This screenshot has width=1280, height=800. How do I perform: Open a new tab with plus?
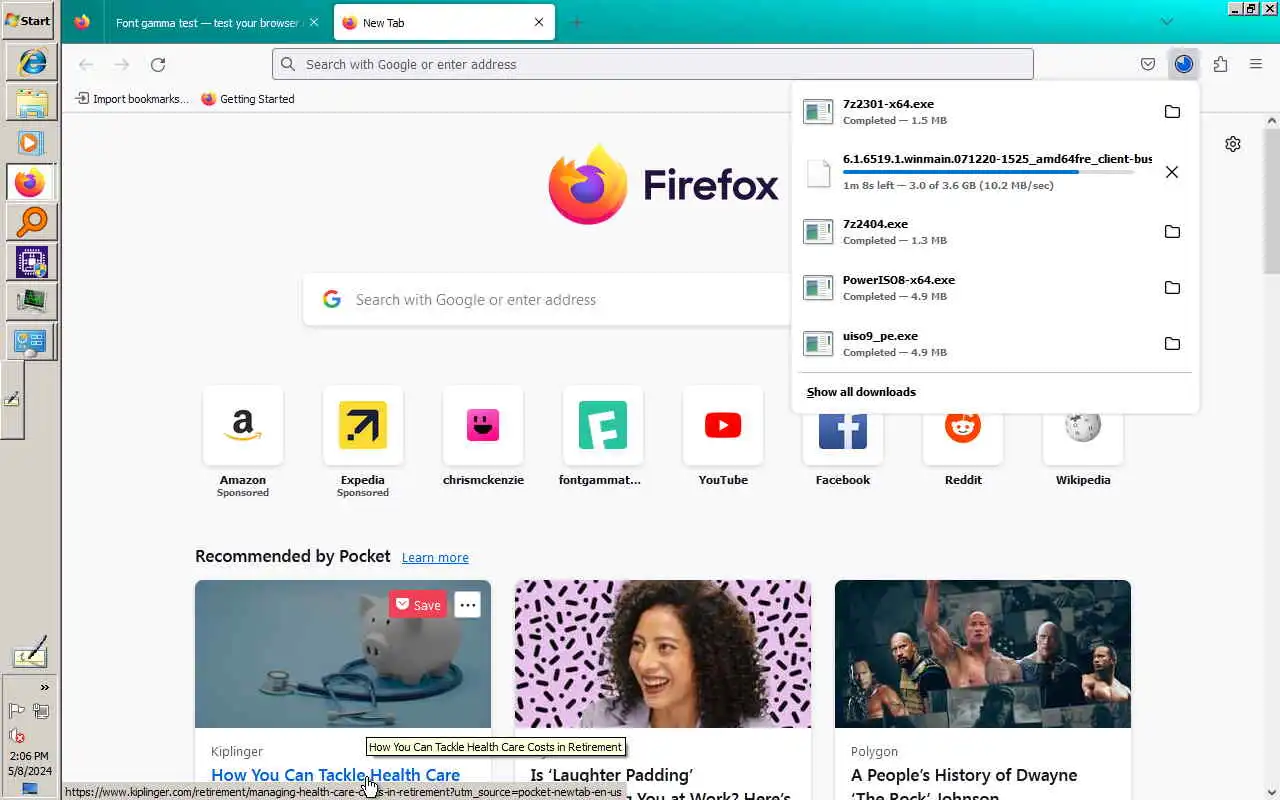pyautogui.click(x=576, y=22)
